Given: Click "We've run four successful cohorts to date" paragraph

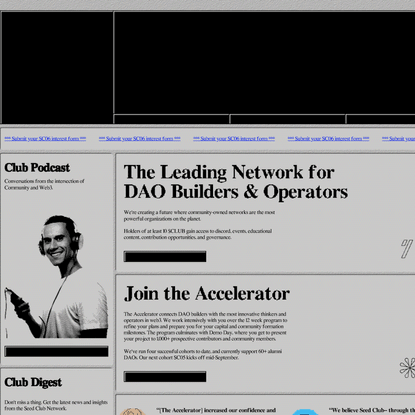Looking at the screenshot, I should tap(203, 354).
